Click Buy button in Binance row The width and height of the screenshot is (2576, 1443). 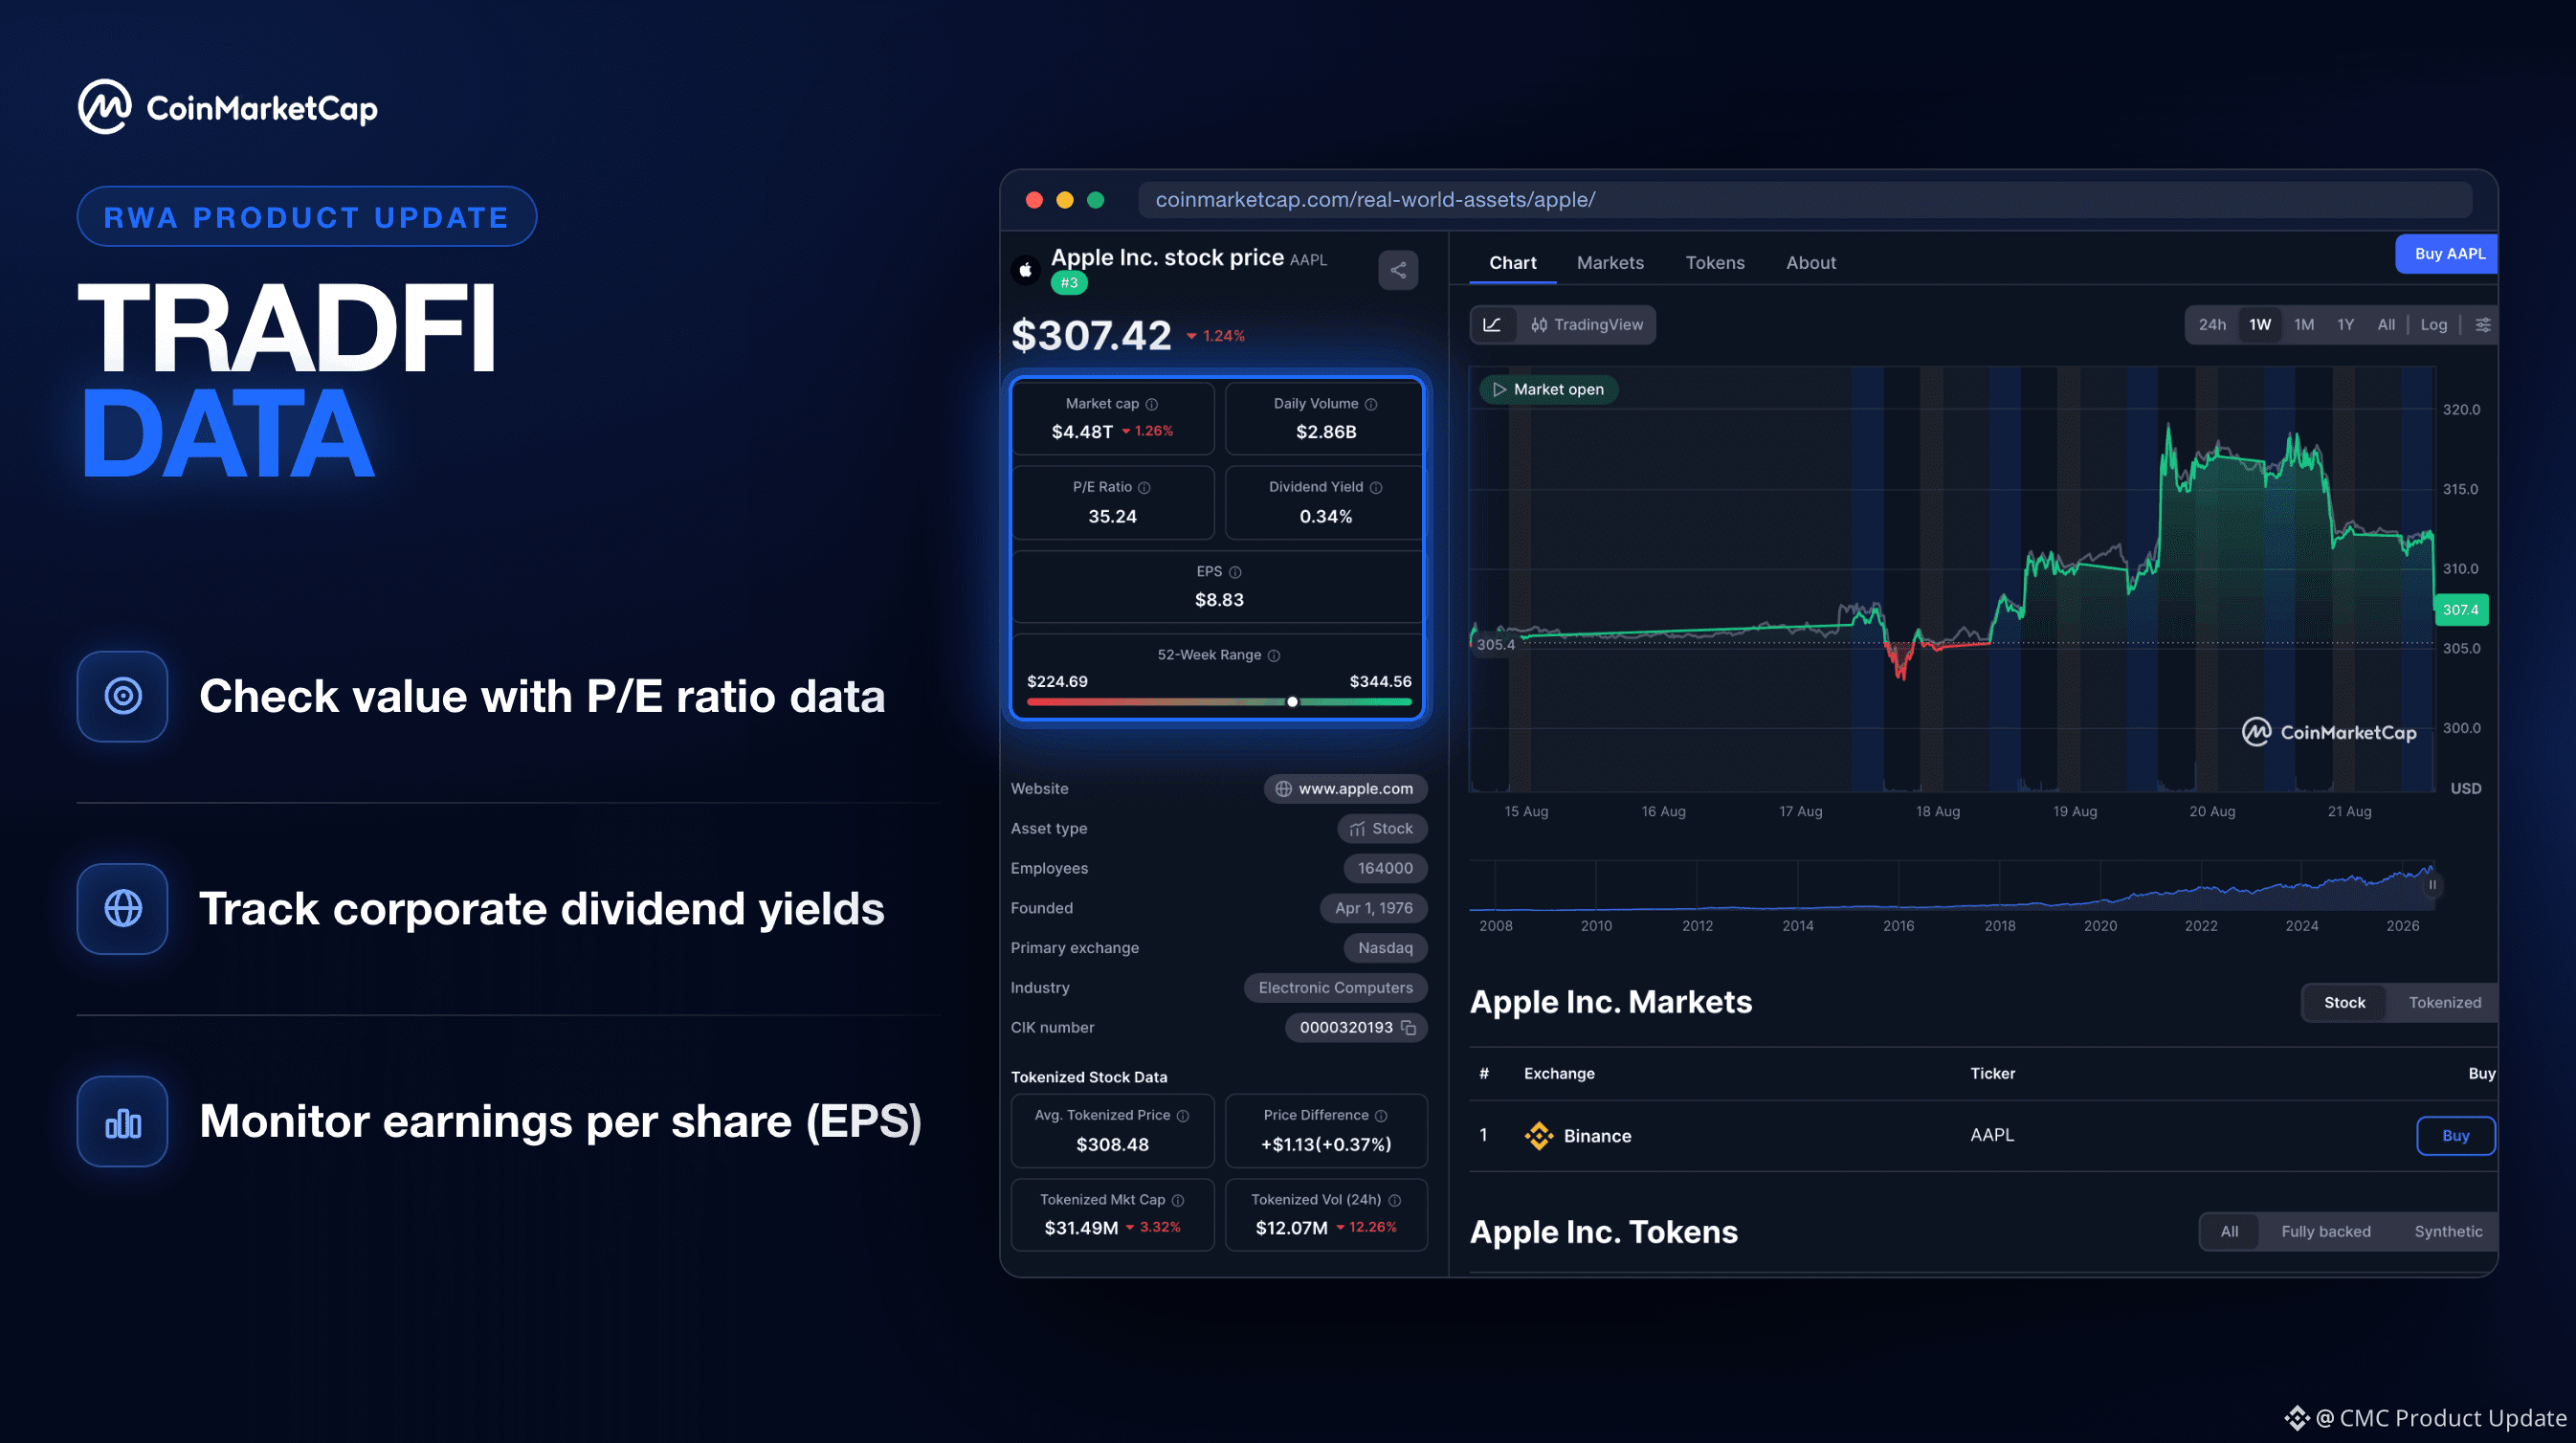[2455, 1136]
